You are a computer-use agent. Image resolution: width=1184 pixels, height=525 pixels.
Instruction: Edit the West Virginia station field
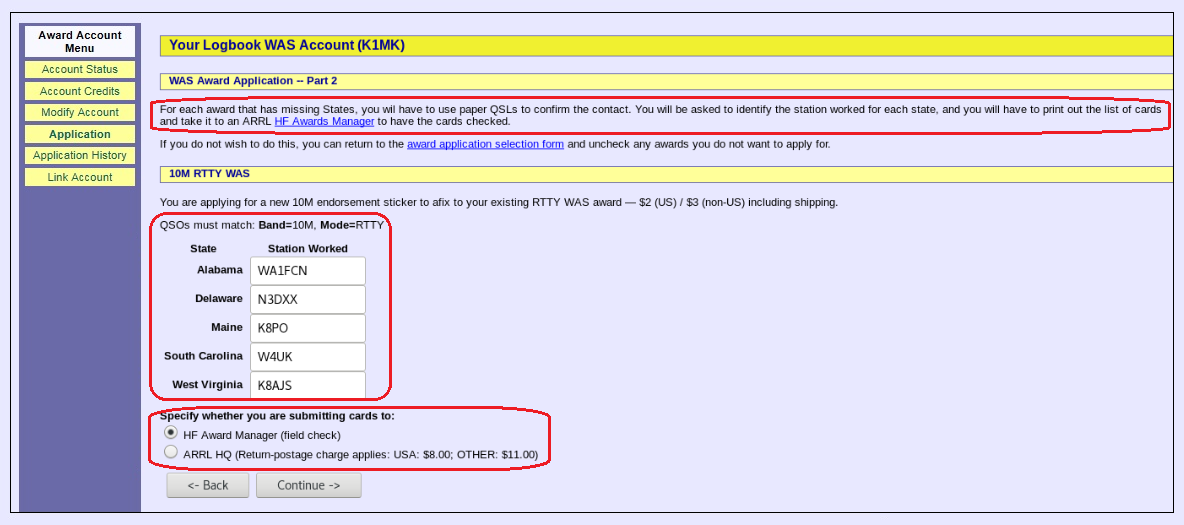[307, 385]
